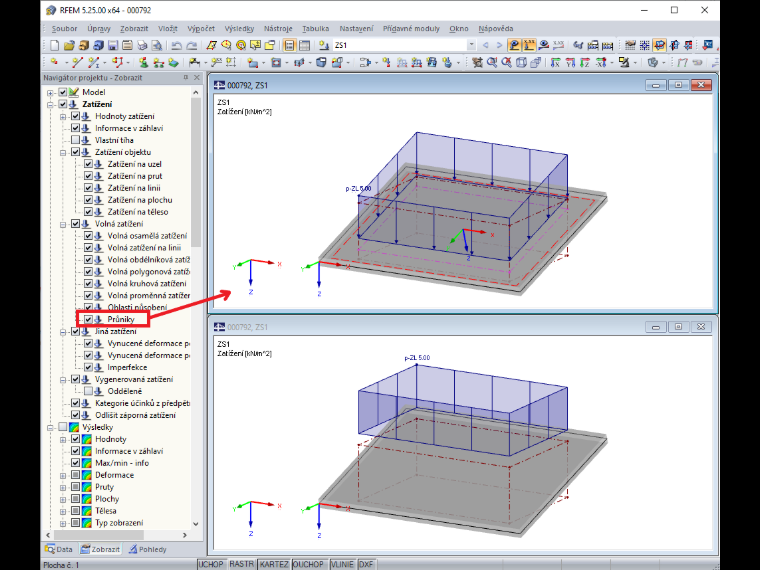Toggle RASTR grid in status bar
Screen dimensions: 760x570
click(x=241, y=564)
